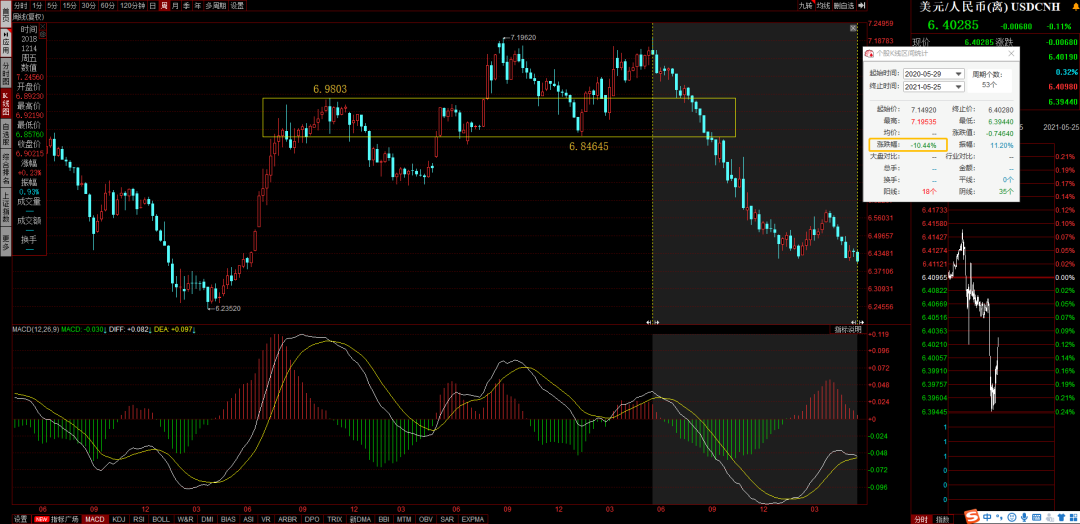Select the 分时 period tab at top
This screenshot has height=524, width=1080.
tap(21, 6)
